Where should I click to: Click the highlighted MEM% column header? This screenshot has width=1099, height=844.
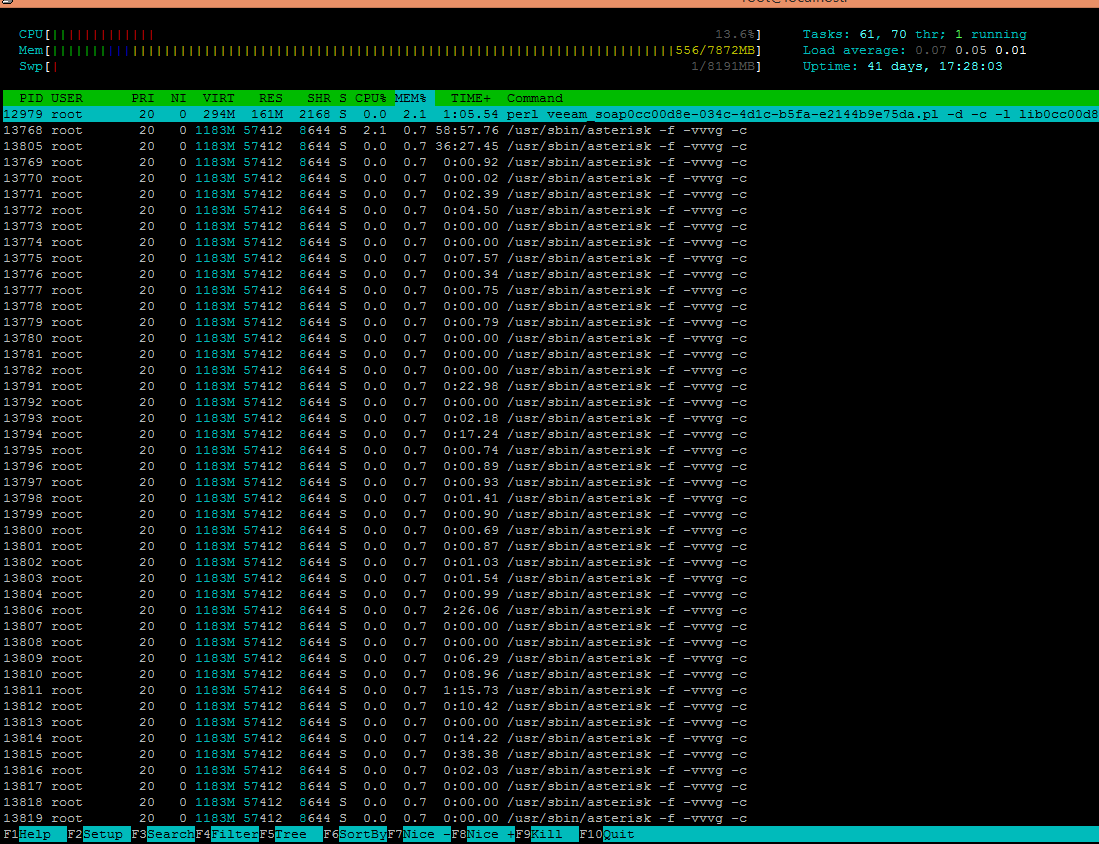click(410, 98)
